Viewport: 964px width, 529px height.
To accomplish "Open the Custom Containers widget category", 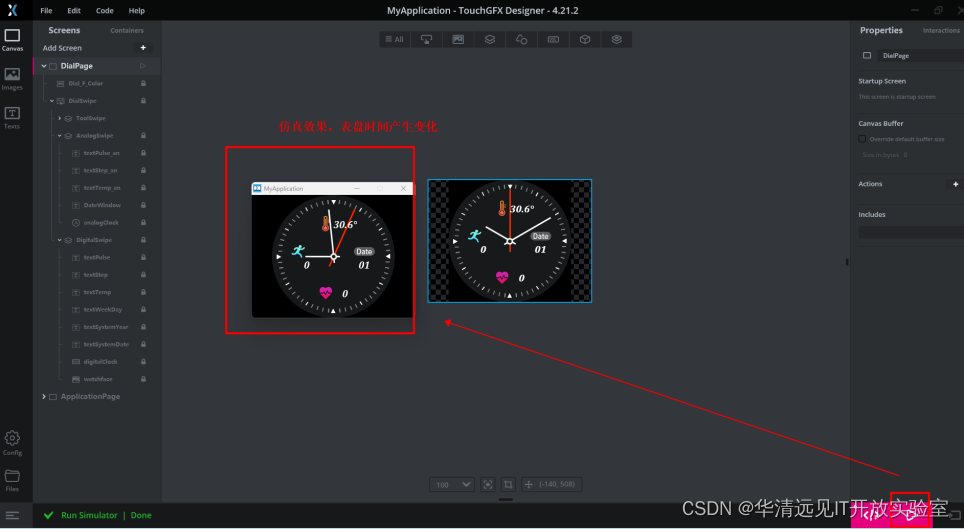I will coord(617,39).
